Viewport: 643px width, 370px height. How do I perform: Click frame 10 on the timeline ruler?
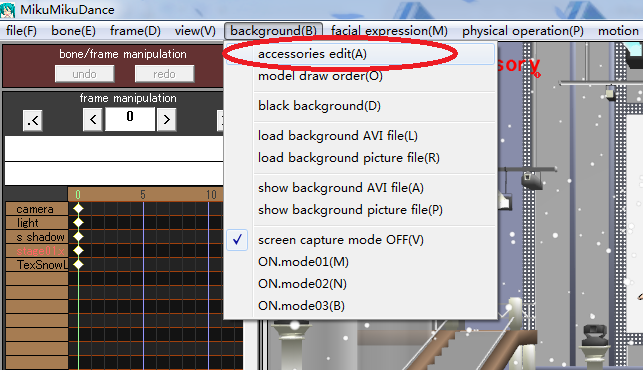click(211, 194)
